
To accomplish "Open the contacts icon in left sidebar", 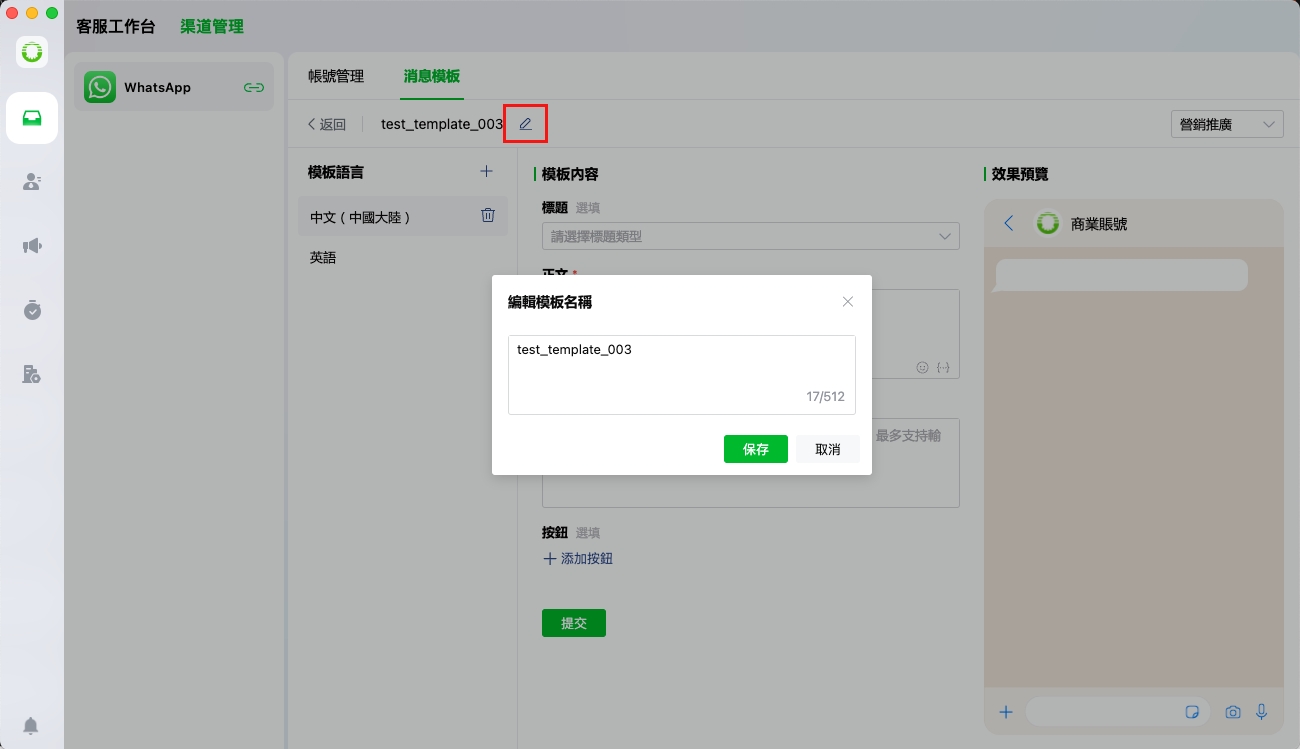I will [x=32, y=182].
